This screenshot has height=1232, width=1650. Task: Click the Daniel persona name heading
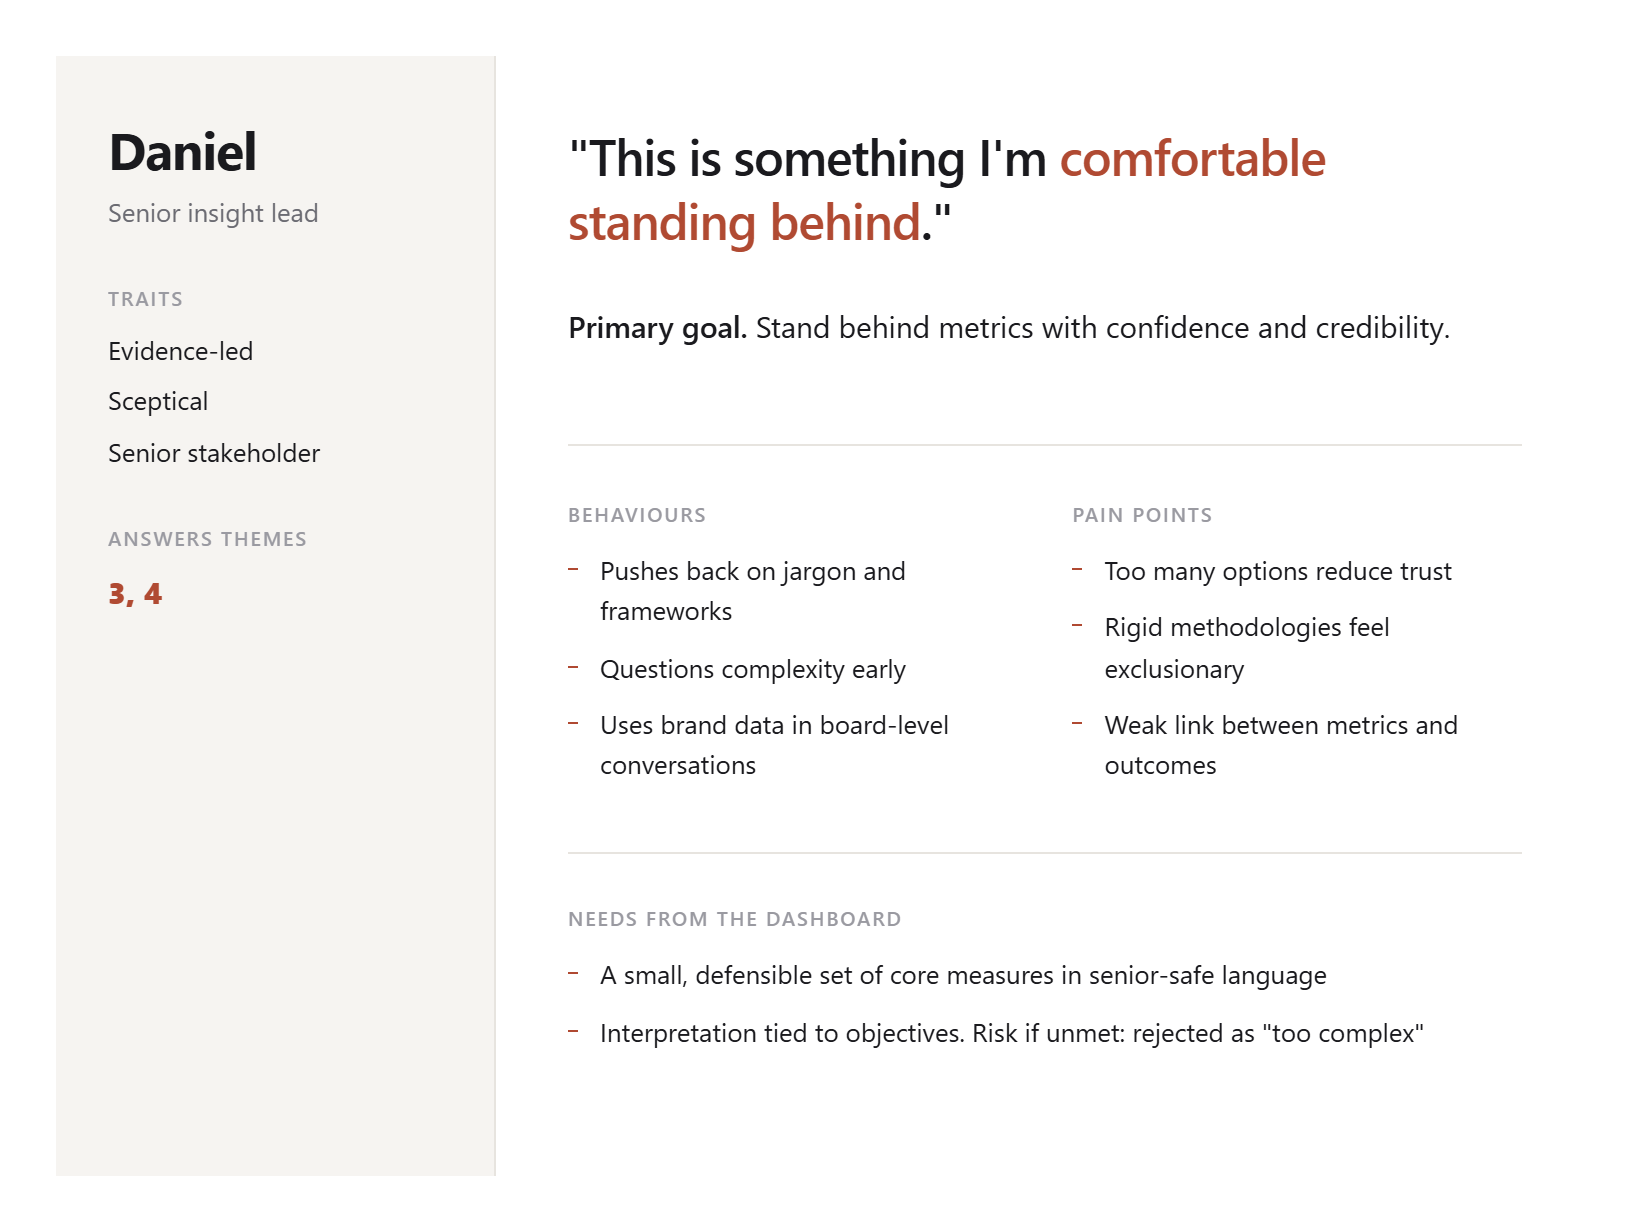click(183, 153)
